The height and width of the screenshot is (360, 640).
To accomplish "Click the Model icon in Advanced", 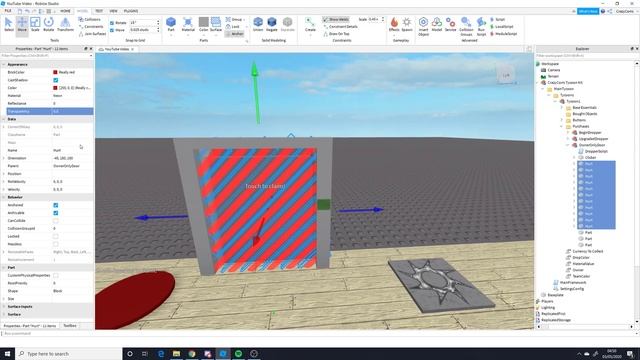I will pos(437,24).
